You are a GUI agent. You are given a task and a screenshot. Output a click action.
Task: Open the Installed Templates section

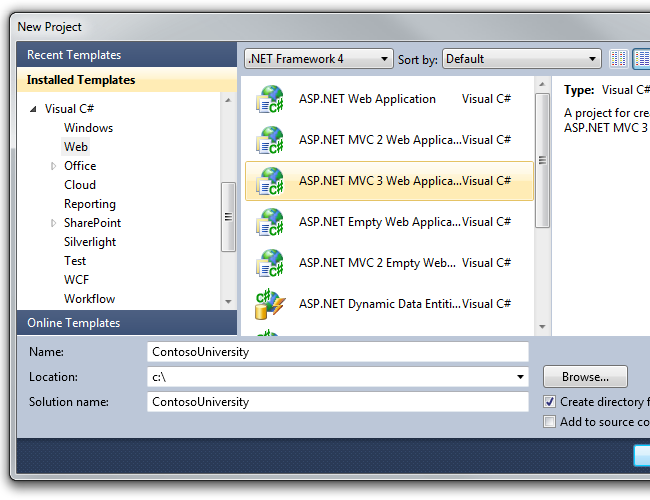[x=127, y=80]
